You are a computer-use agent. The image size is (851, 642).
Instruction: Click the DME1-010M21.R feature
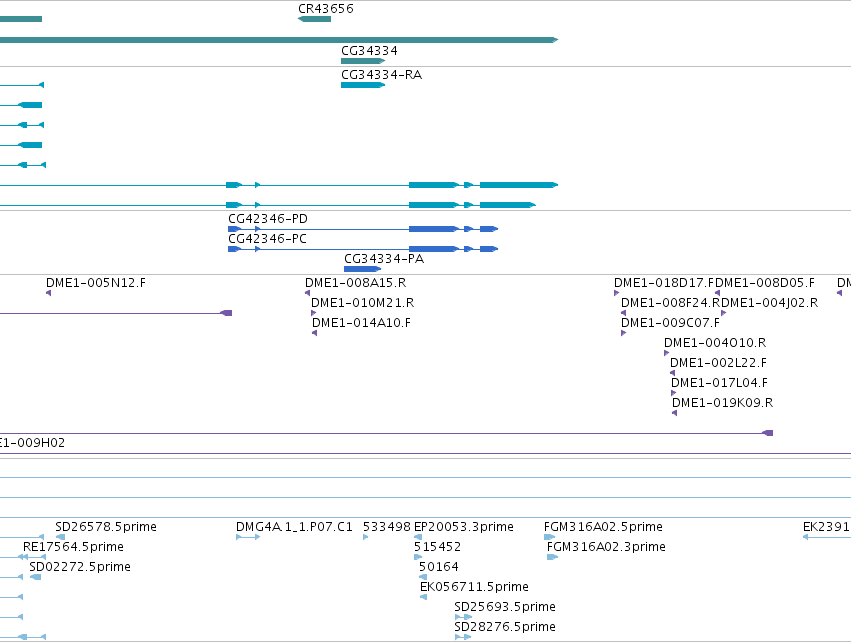(314, 313)
